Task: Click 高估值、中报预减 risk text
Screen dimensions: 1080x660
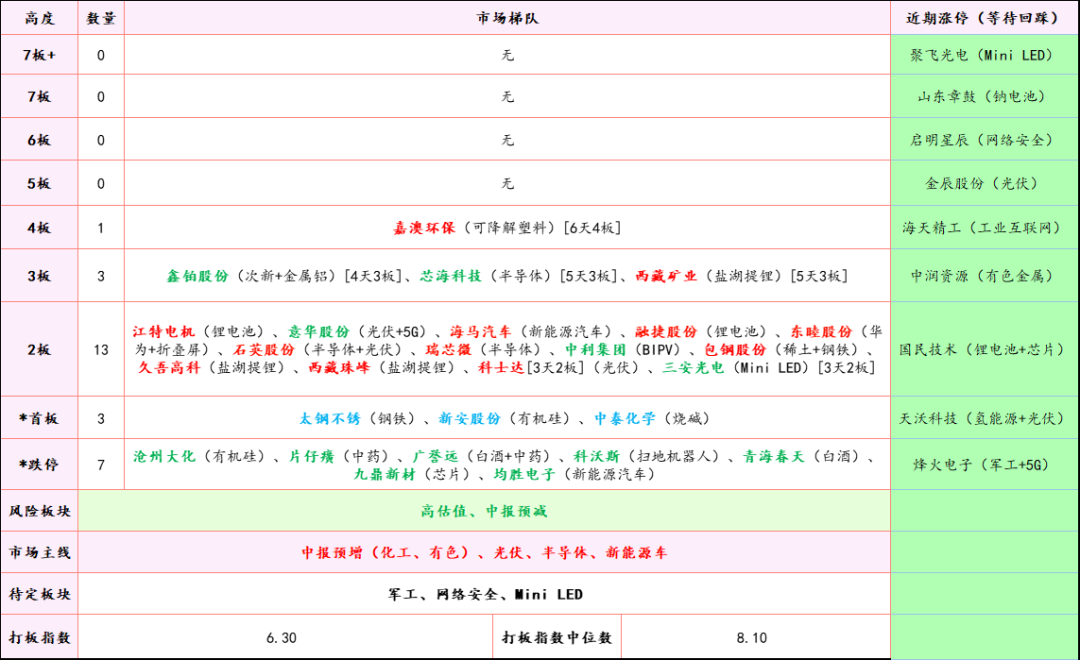Action: pyautogui.click(x=484, y=511)
